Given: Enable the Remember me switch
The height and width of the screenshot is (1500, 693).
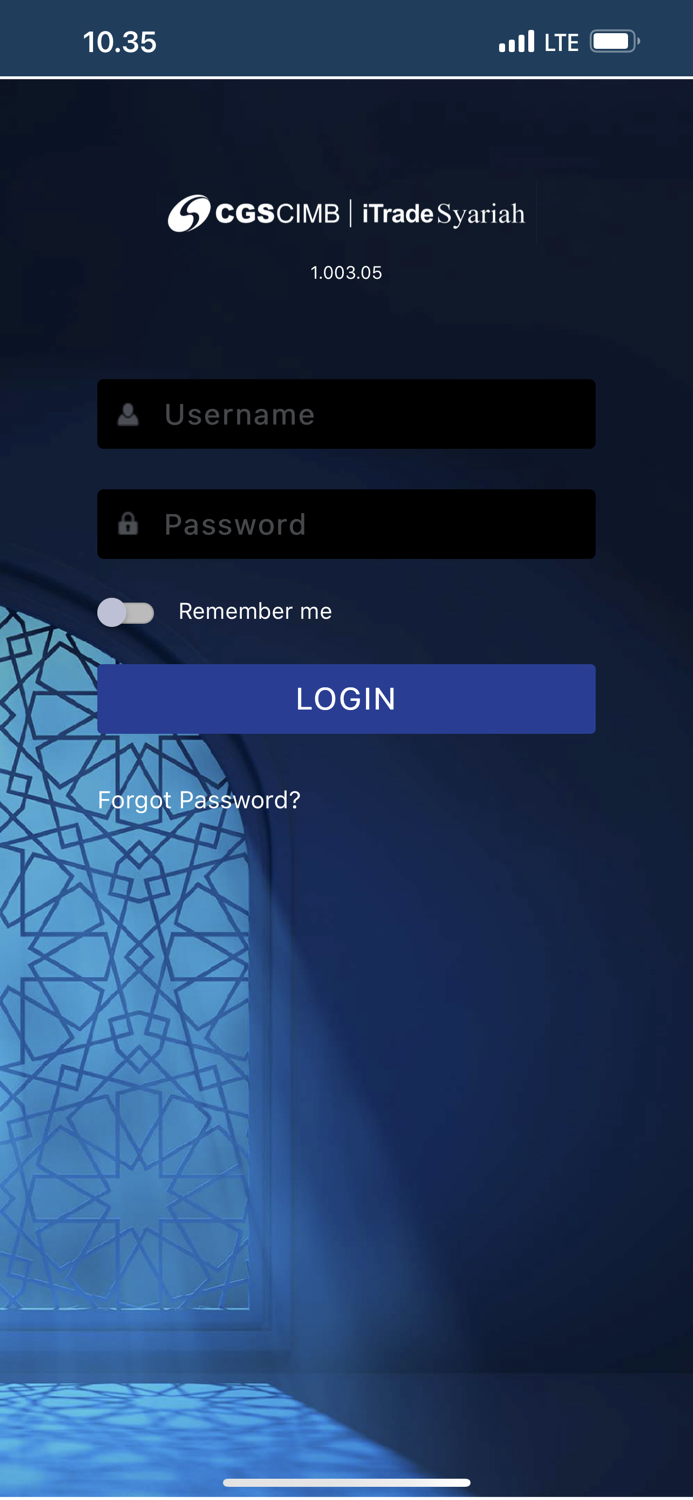Looking at the screenshot, I should pyautogui.click(x=126, y=612).
